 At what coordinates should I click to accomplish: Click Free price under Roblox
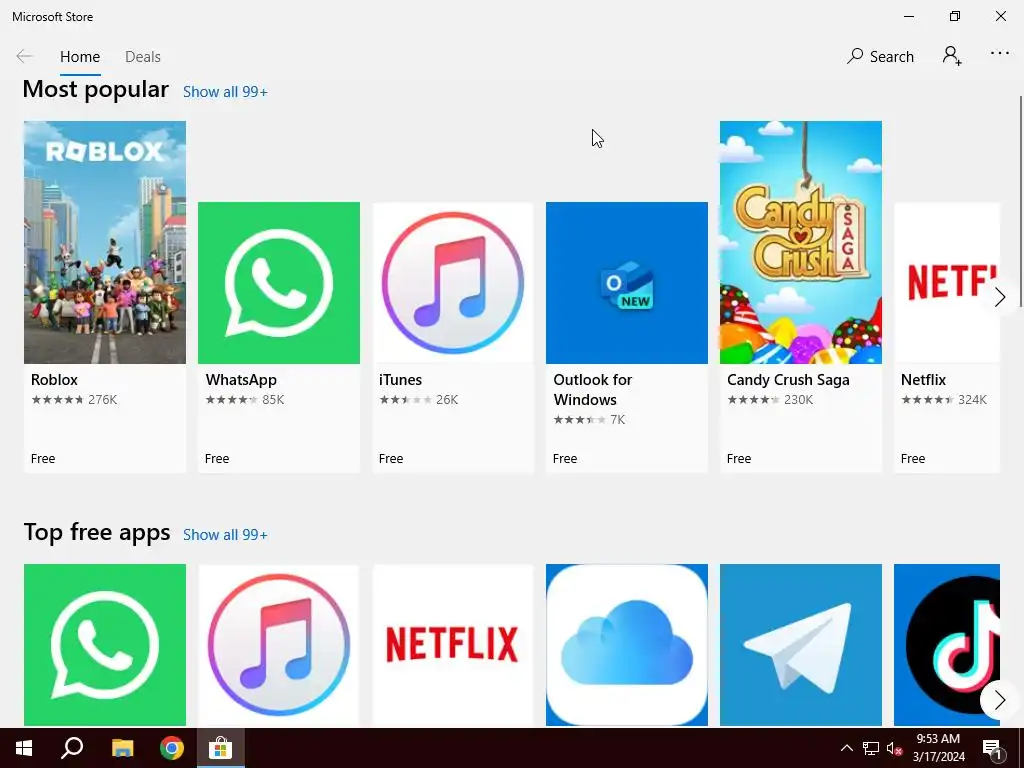[x=43, y=458]
